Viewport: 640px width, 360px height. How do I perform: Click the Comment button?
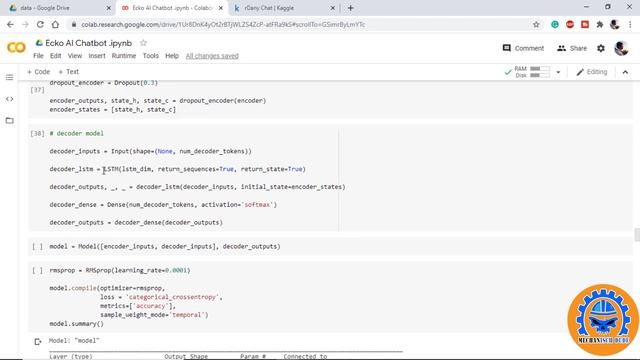coord(523,48)
